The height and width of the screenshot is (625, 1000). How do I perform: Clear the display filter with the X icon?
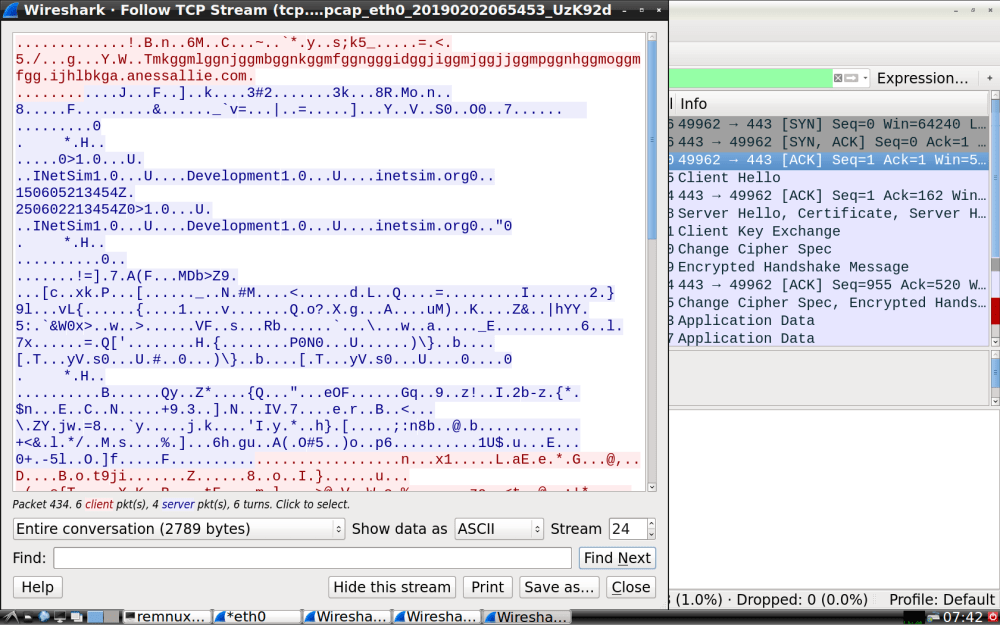coord(838,78)
